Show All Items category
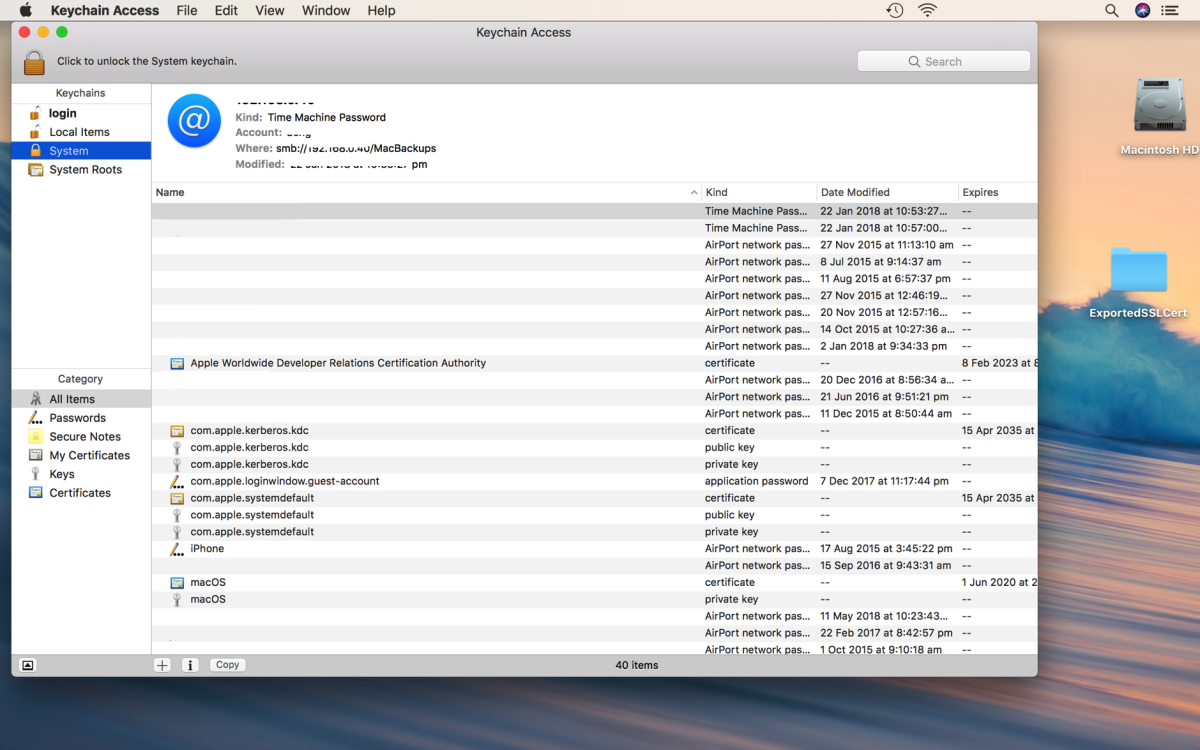 click(81, 399)
